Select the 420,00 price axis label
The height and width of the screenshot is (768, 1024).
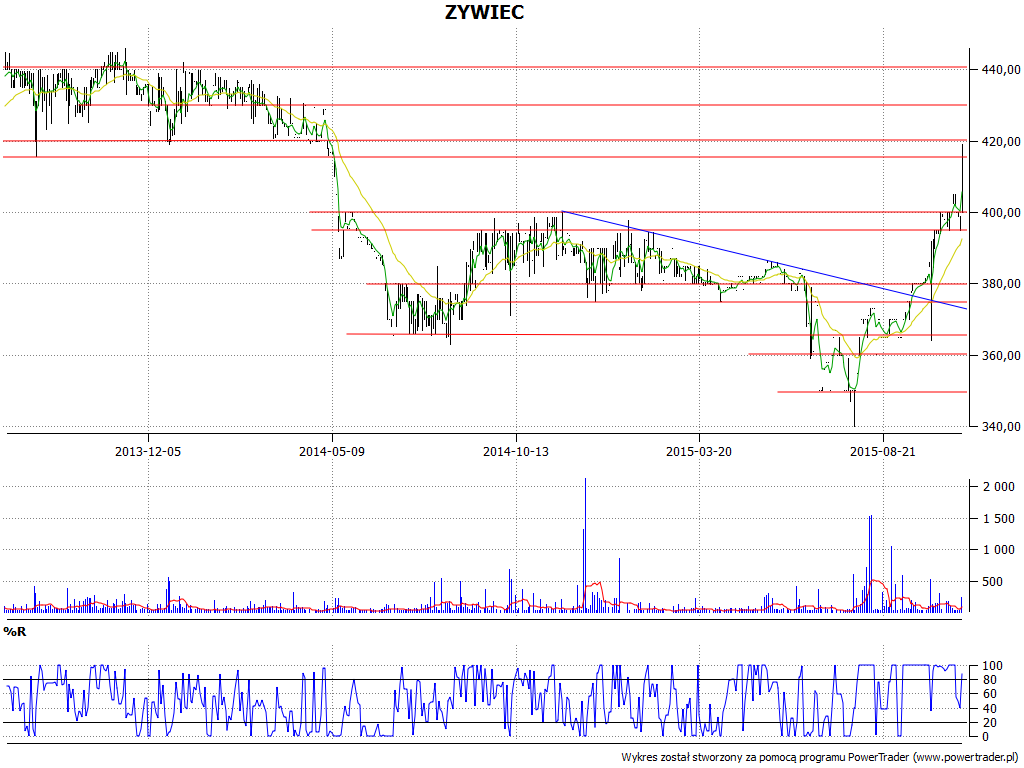pos(1000,142)
